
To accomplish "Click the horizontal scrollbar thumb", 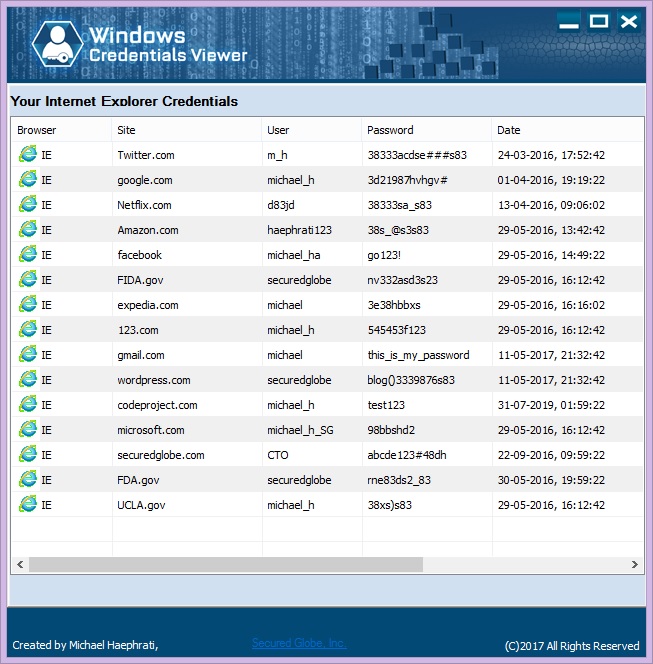I will [x=226, y=564].
